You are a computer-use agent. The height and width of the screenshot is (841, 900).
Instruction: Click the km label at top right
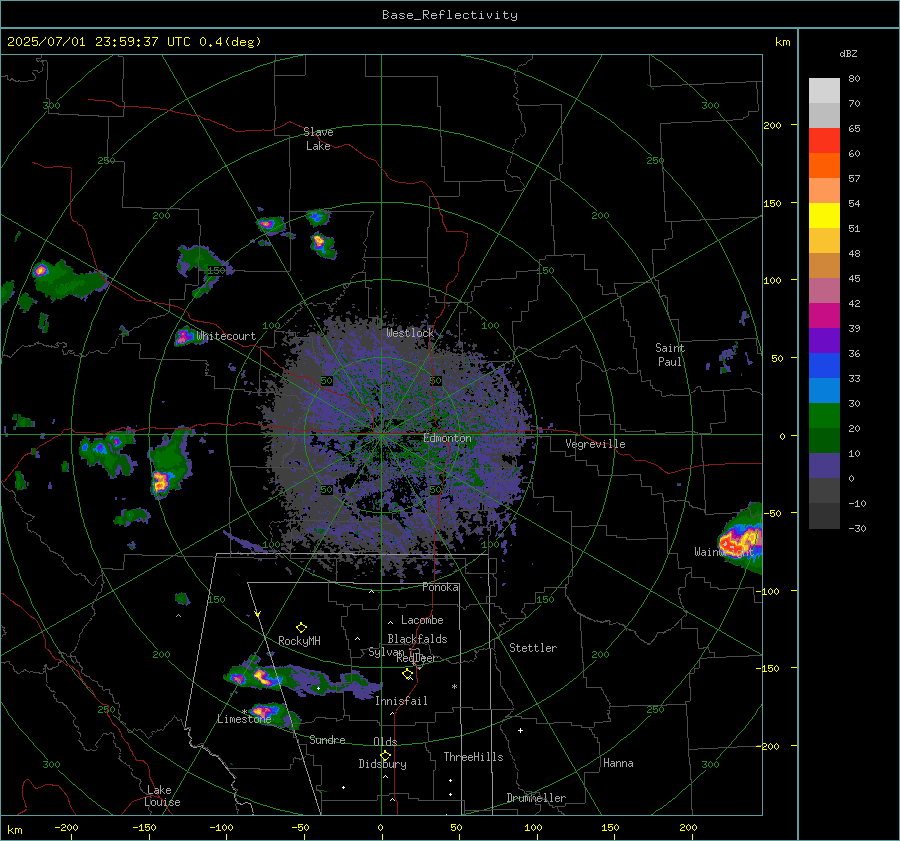point(782,42)
